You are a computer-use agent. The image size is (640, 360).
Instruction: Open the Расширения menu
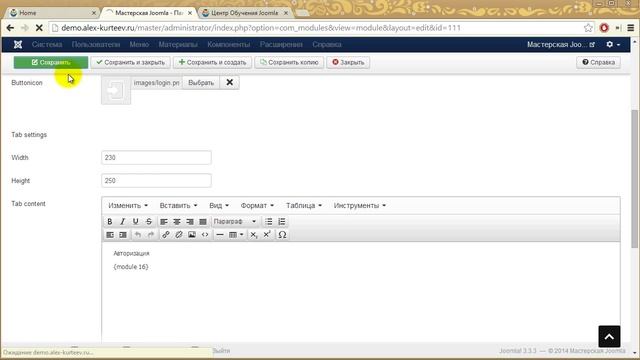(281, 44)
